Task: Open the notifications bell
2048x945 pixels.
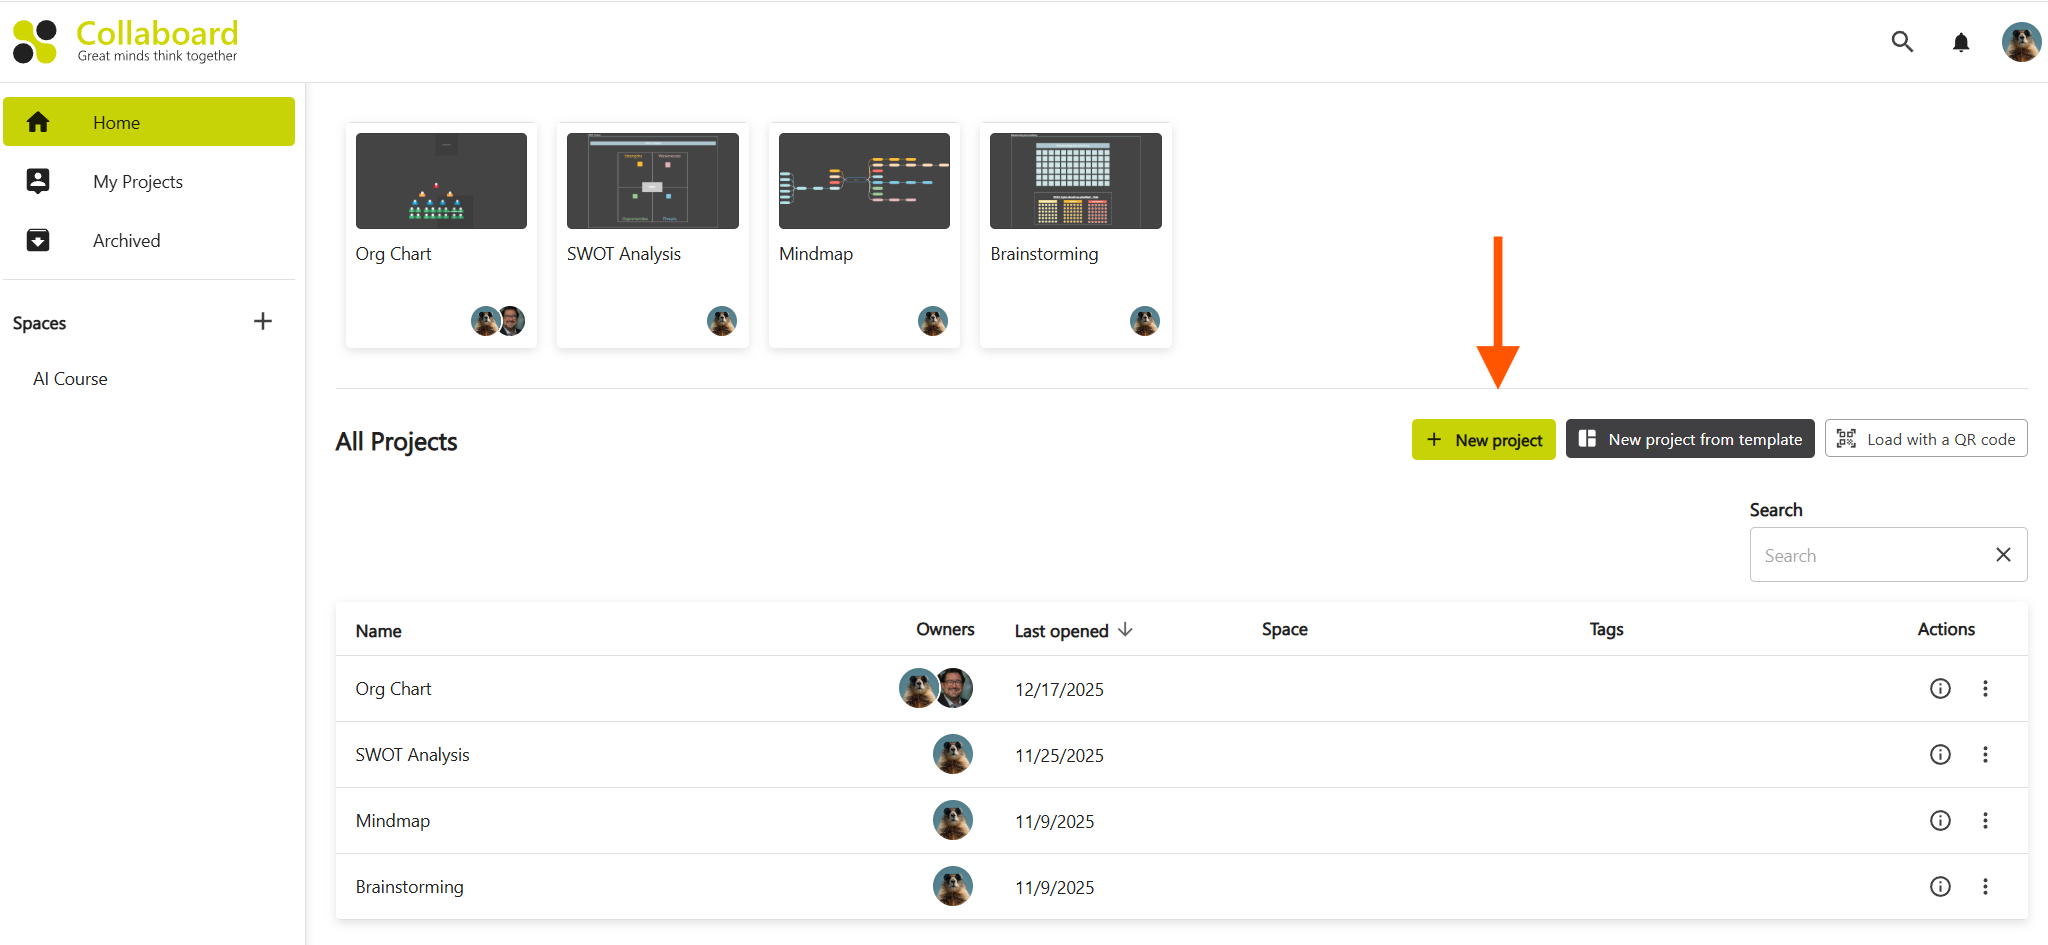Action: [x=1961, y=42]
